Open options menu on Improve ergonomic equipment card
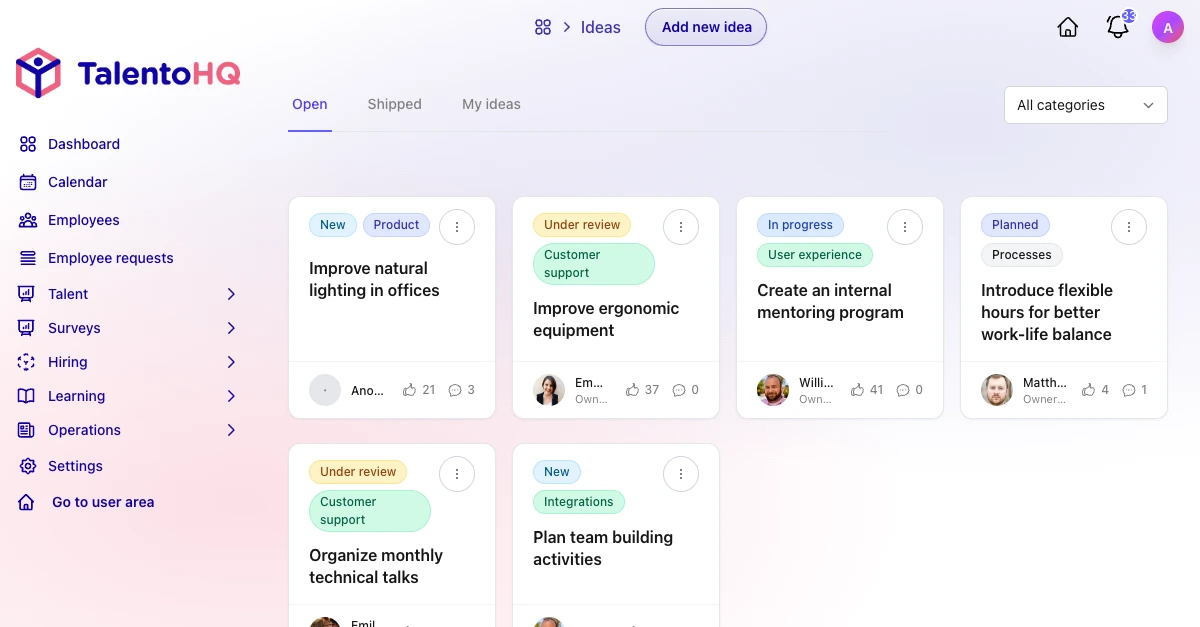1200x627 pixels. [x=681, y=227]
